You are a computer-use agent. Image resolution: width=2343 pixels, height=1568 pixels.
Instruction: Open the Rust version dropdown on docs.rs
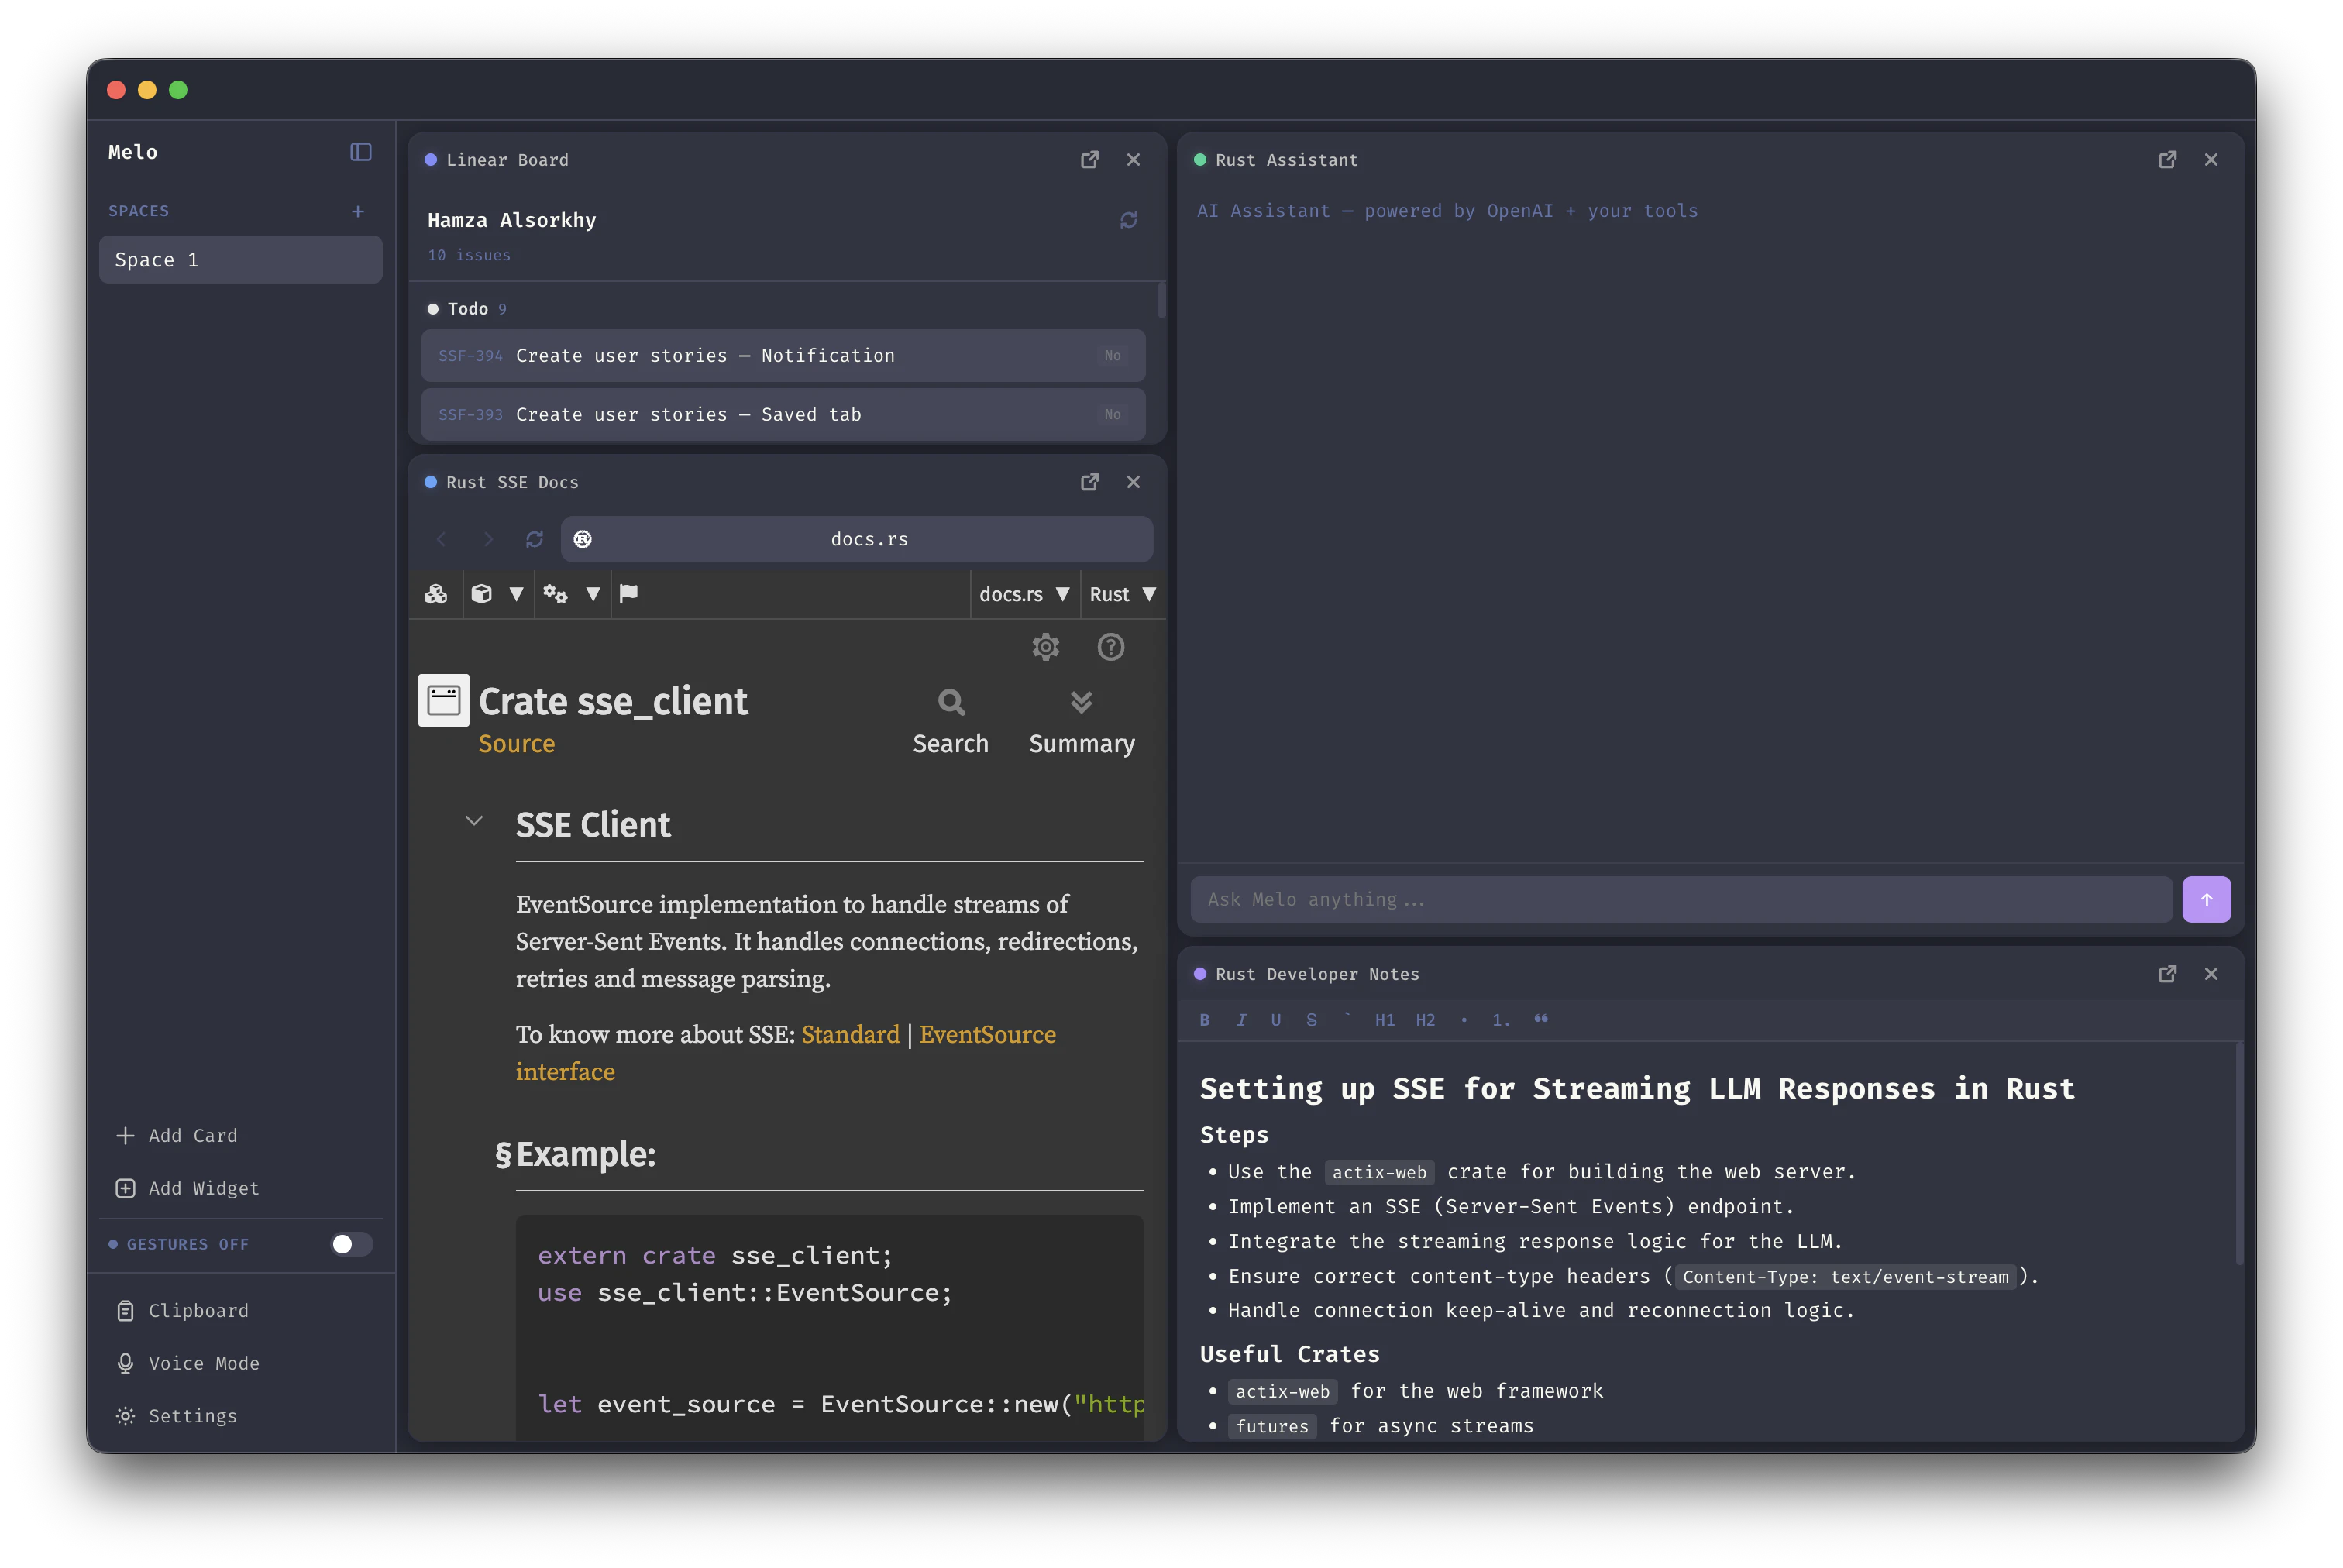[x=1122, y=593]
